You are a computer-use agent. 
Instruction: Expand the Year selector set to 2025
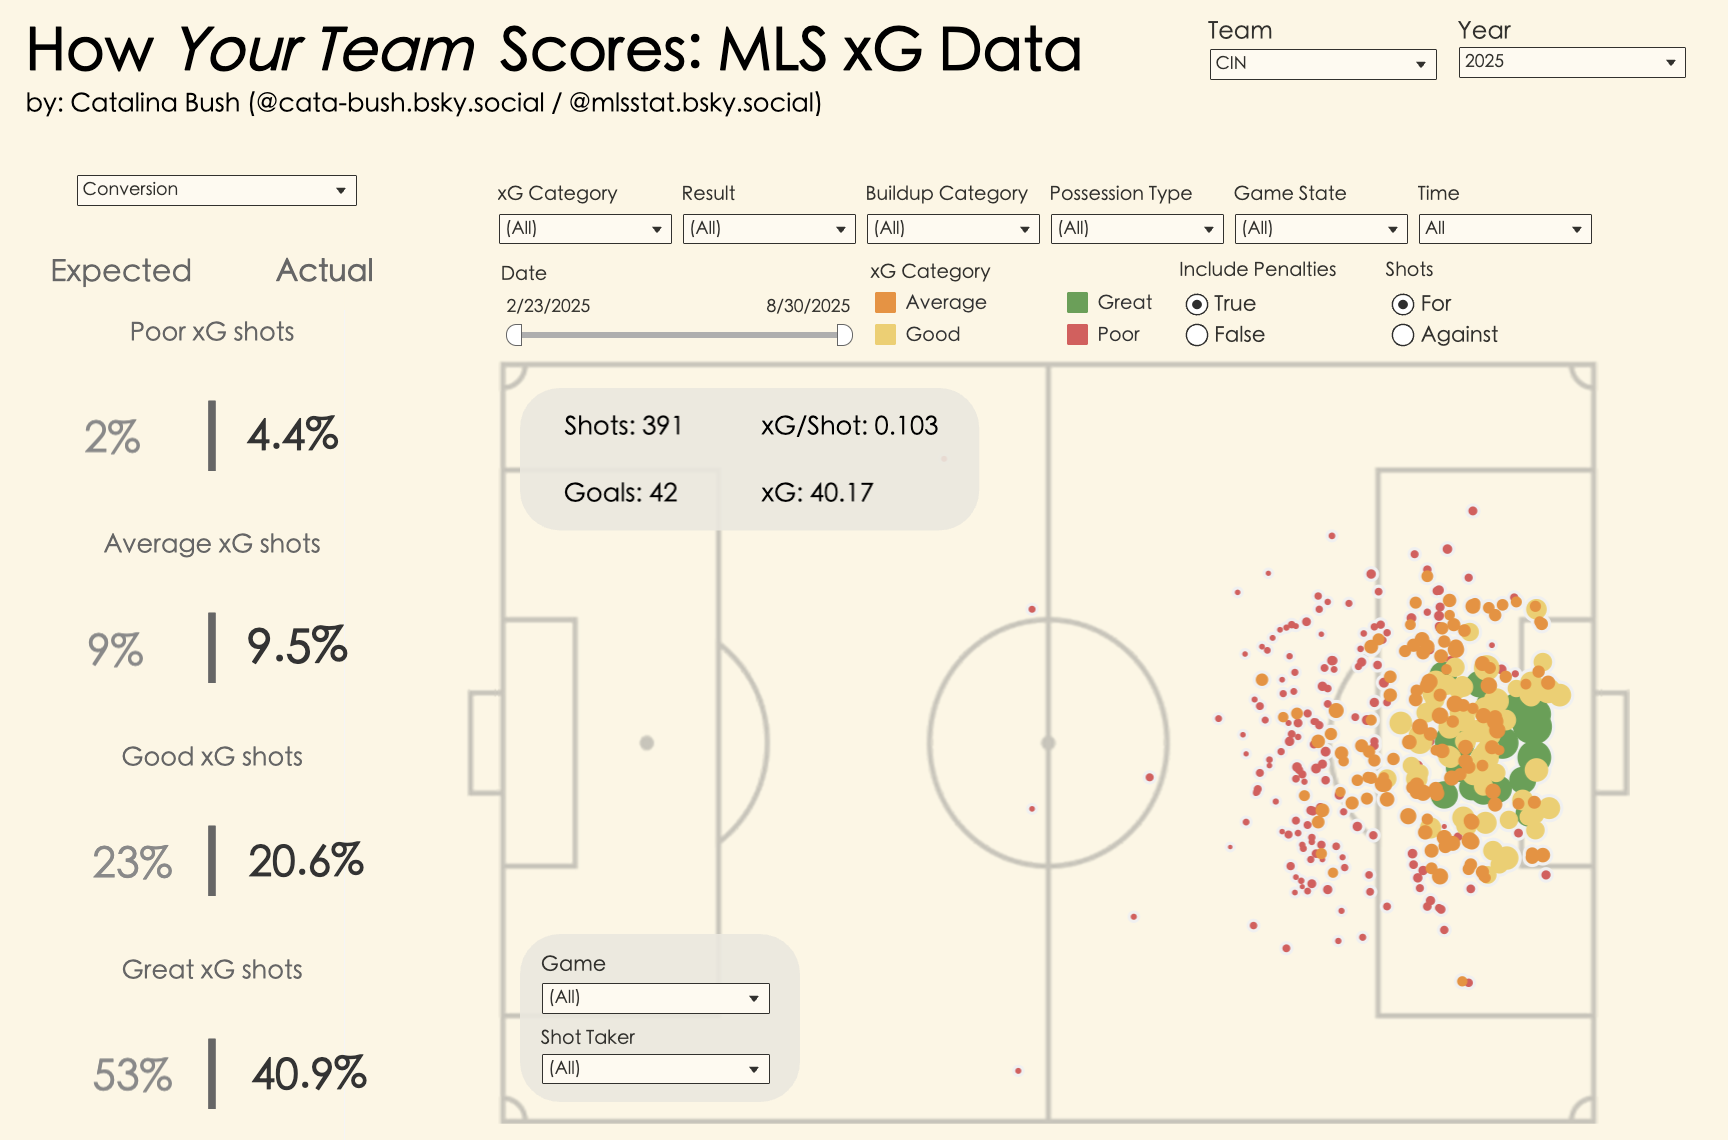1570,61
